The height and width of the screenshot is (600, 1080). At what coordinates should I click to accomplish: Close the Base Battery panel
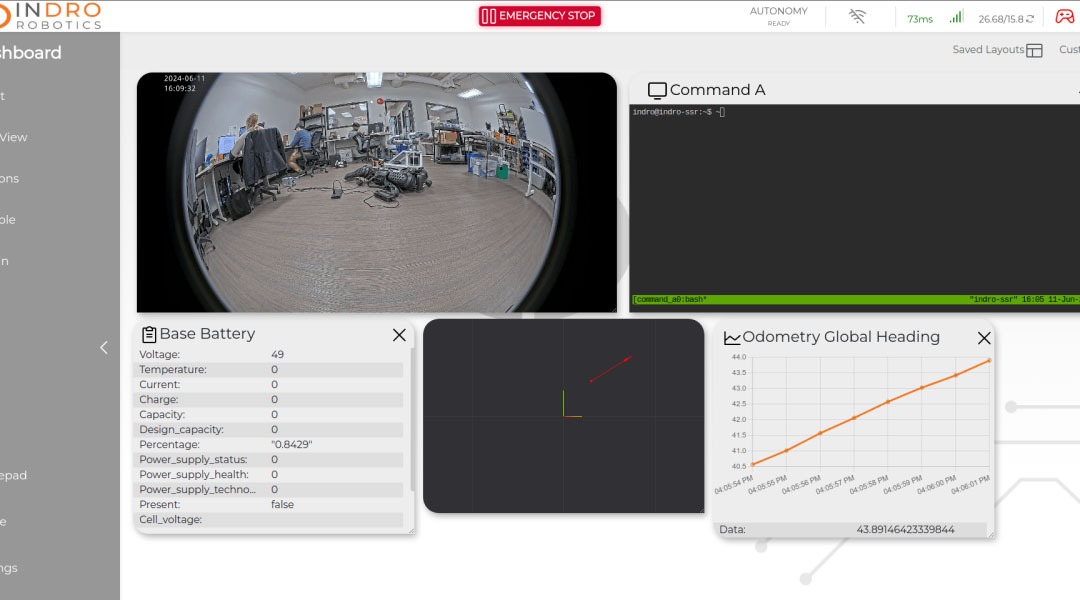click(399, 334)
